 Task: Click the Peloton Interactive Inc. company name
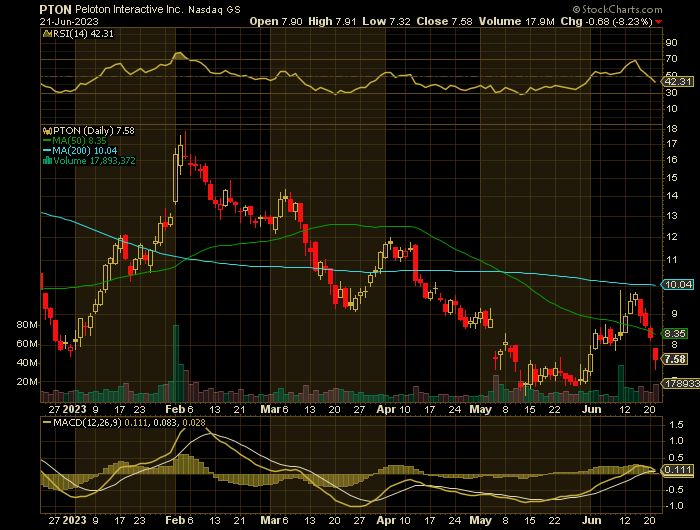click(129, 9)
